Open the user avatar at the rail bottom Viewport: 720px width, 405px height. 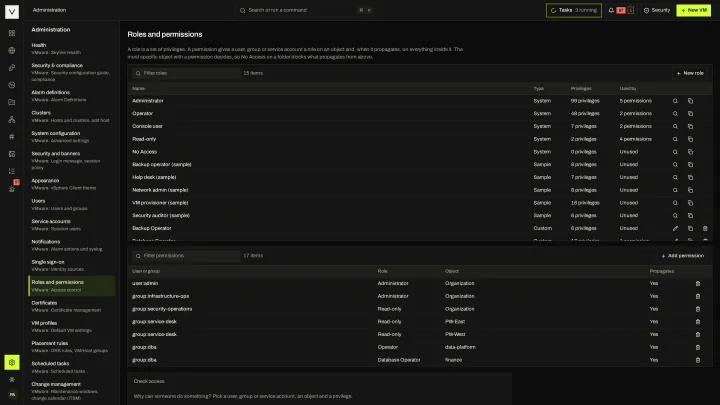pyautogui.click(x=12, y=394)
